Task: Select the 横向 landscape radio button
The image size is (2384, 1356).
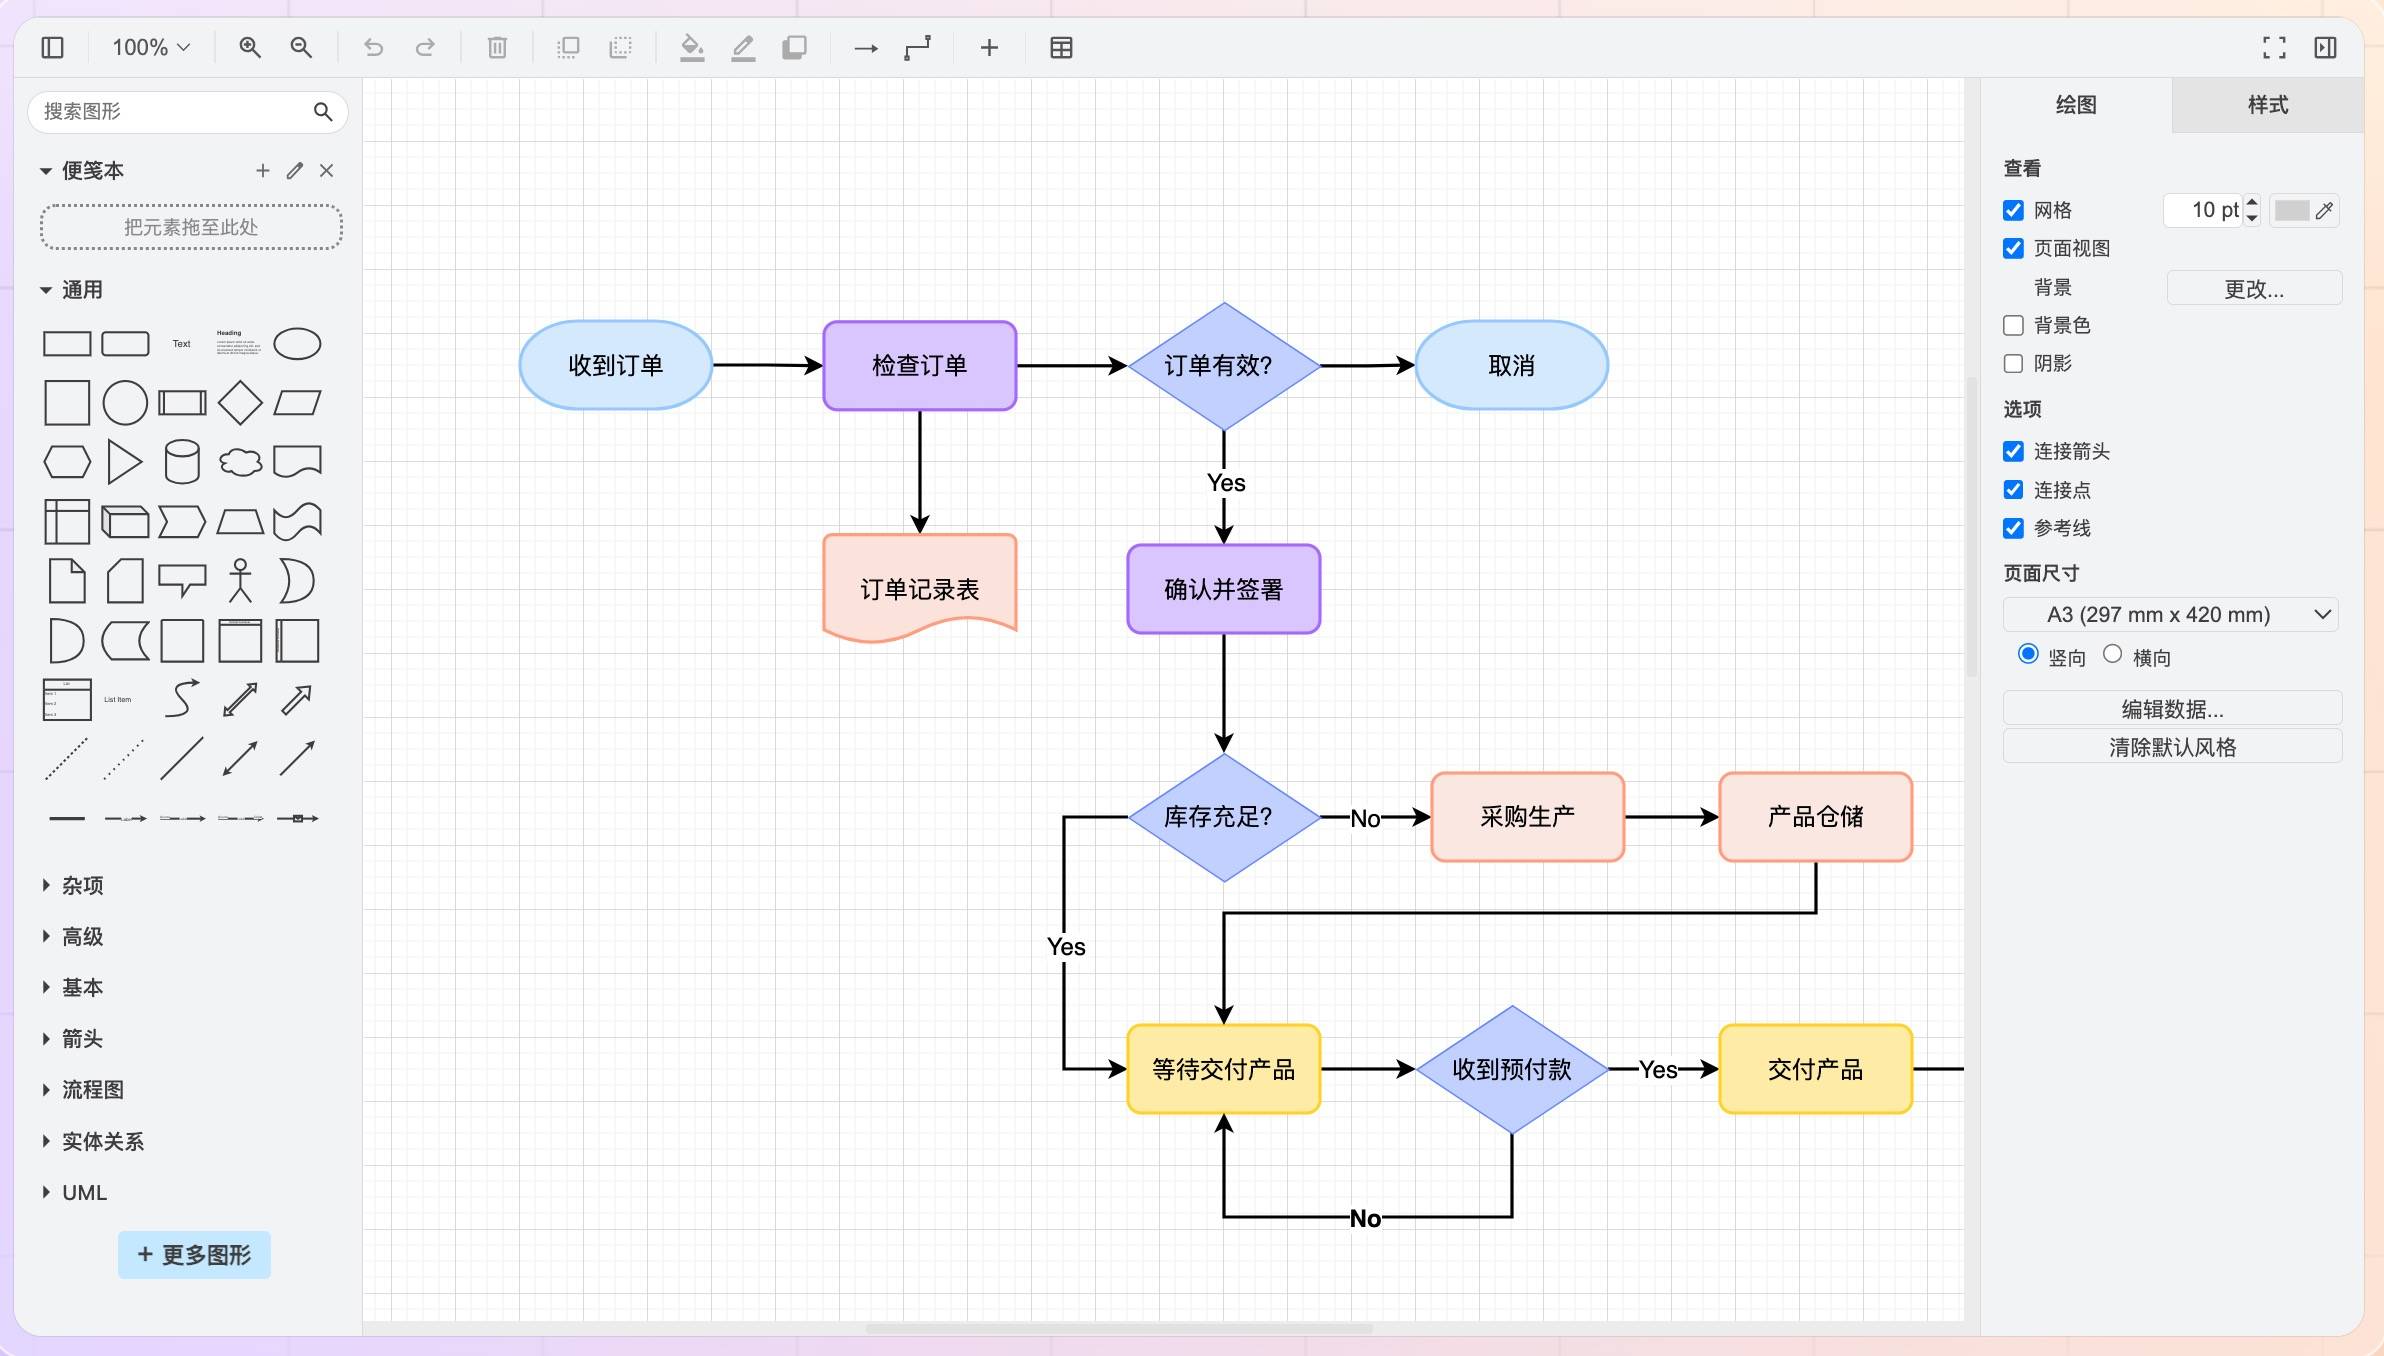Action: click(2112, 654)
